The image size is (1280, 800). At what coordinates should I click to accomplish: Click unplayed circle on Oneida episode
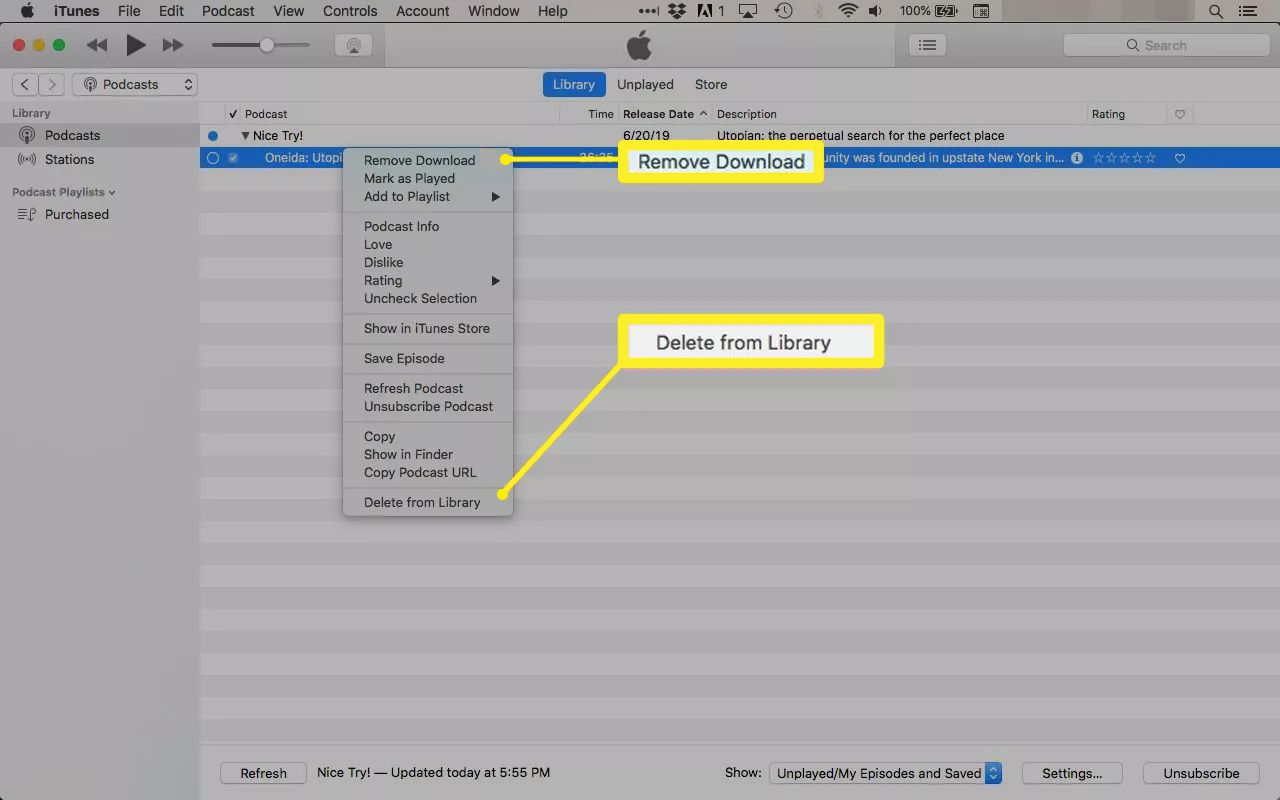212,158
